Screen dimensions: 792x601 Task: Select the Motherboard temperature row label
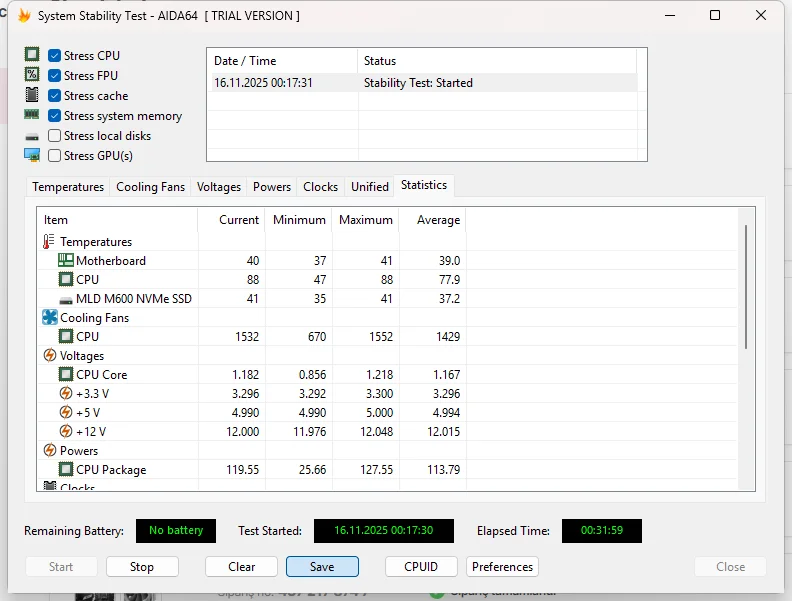click(111, 261)
